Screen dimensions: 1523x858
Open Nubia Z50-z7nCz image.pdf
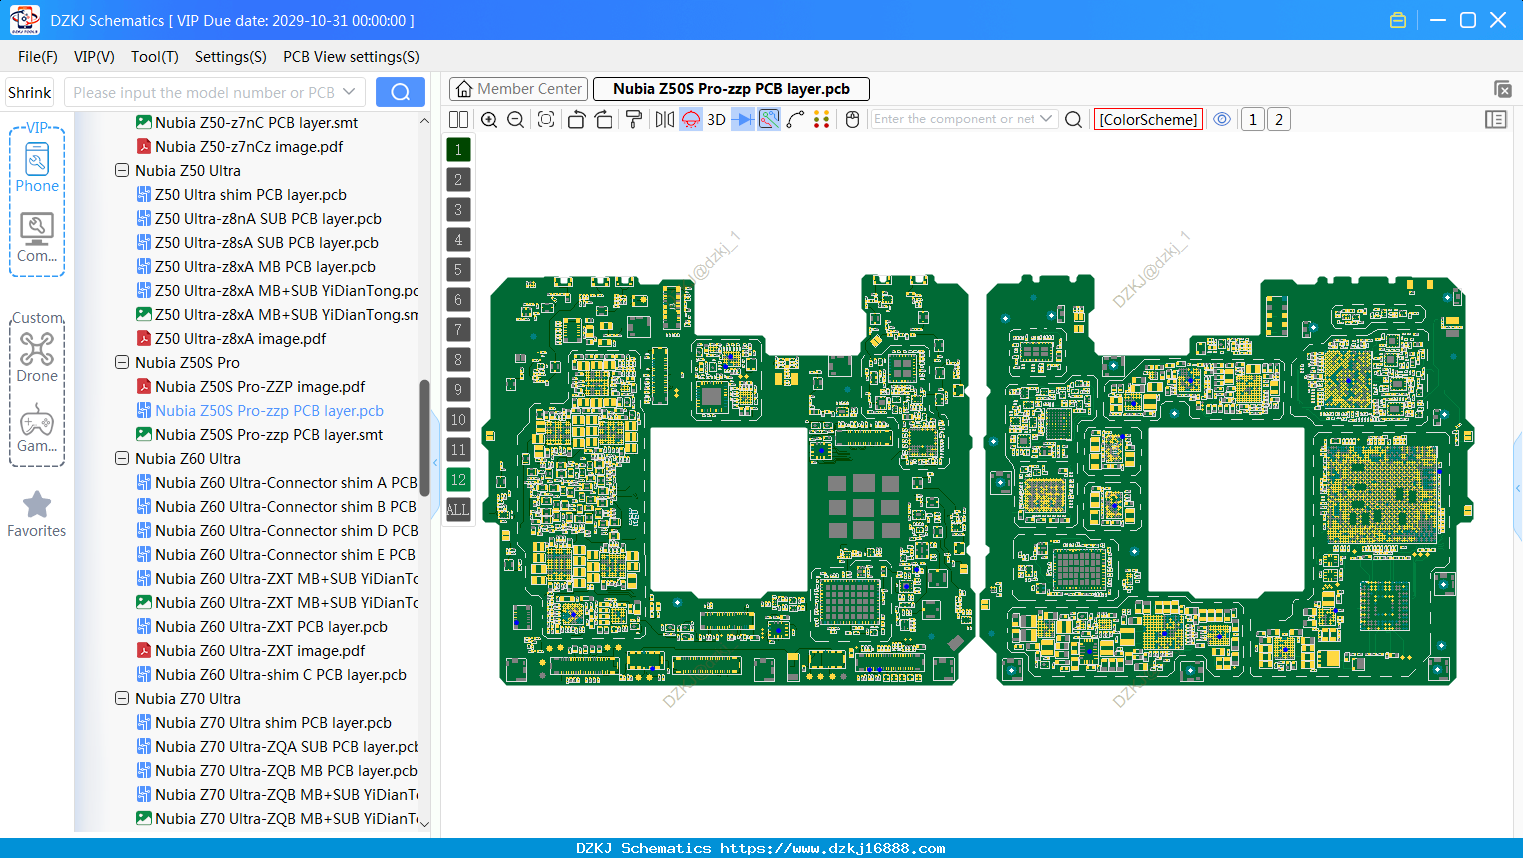pyautogui.click(x=249, y=147)
